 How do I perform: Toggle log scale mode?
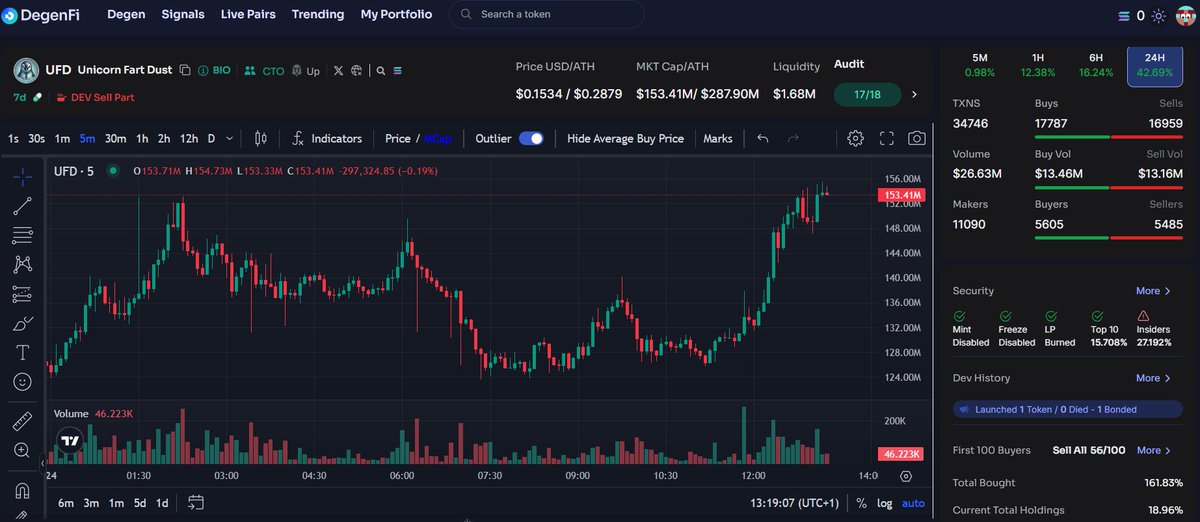click(885, 503)
